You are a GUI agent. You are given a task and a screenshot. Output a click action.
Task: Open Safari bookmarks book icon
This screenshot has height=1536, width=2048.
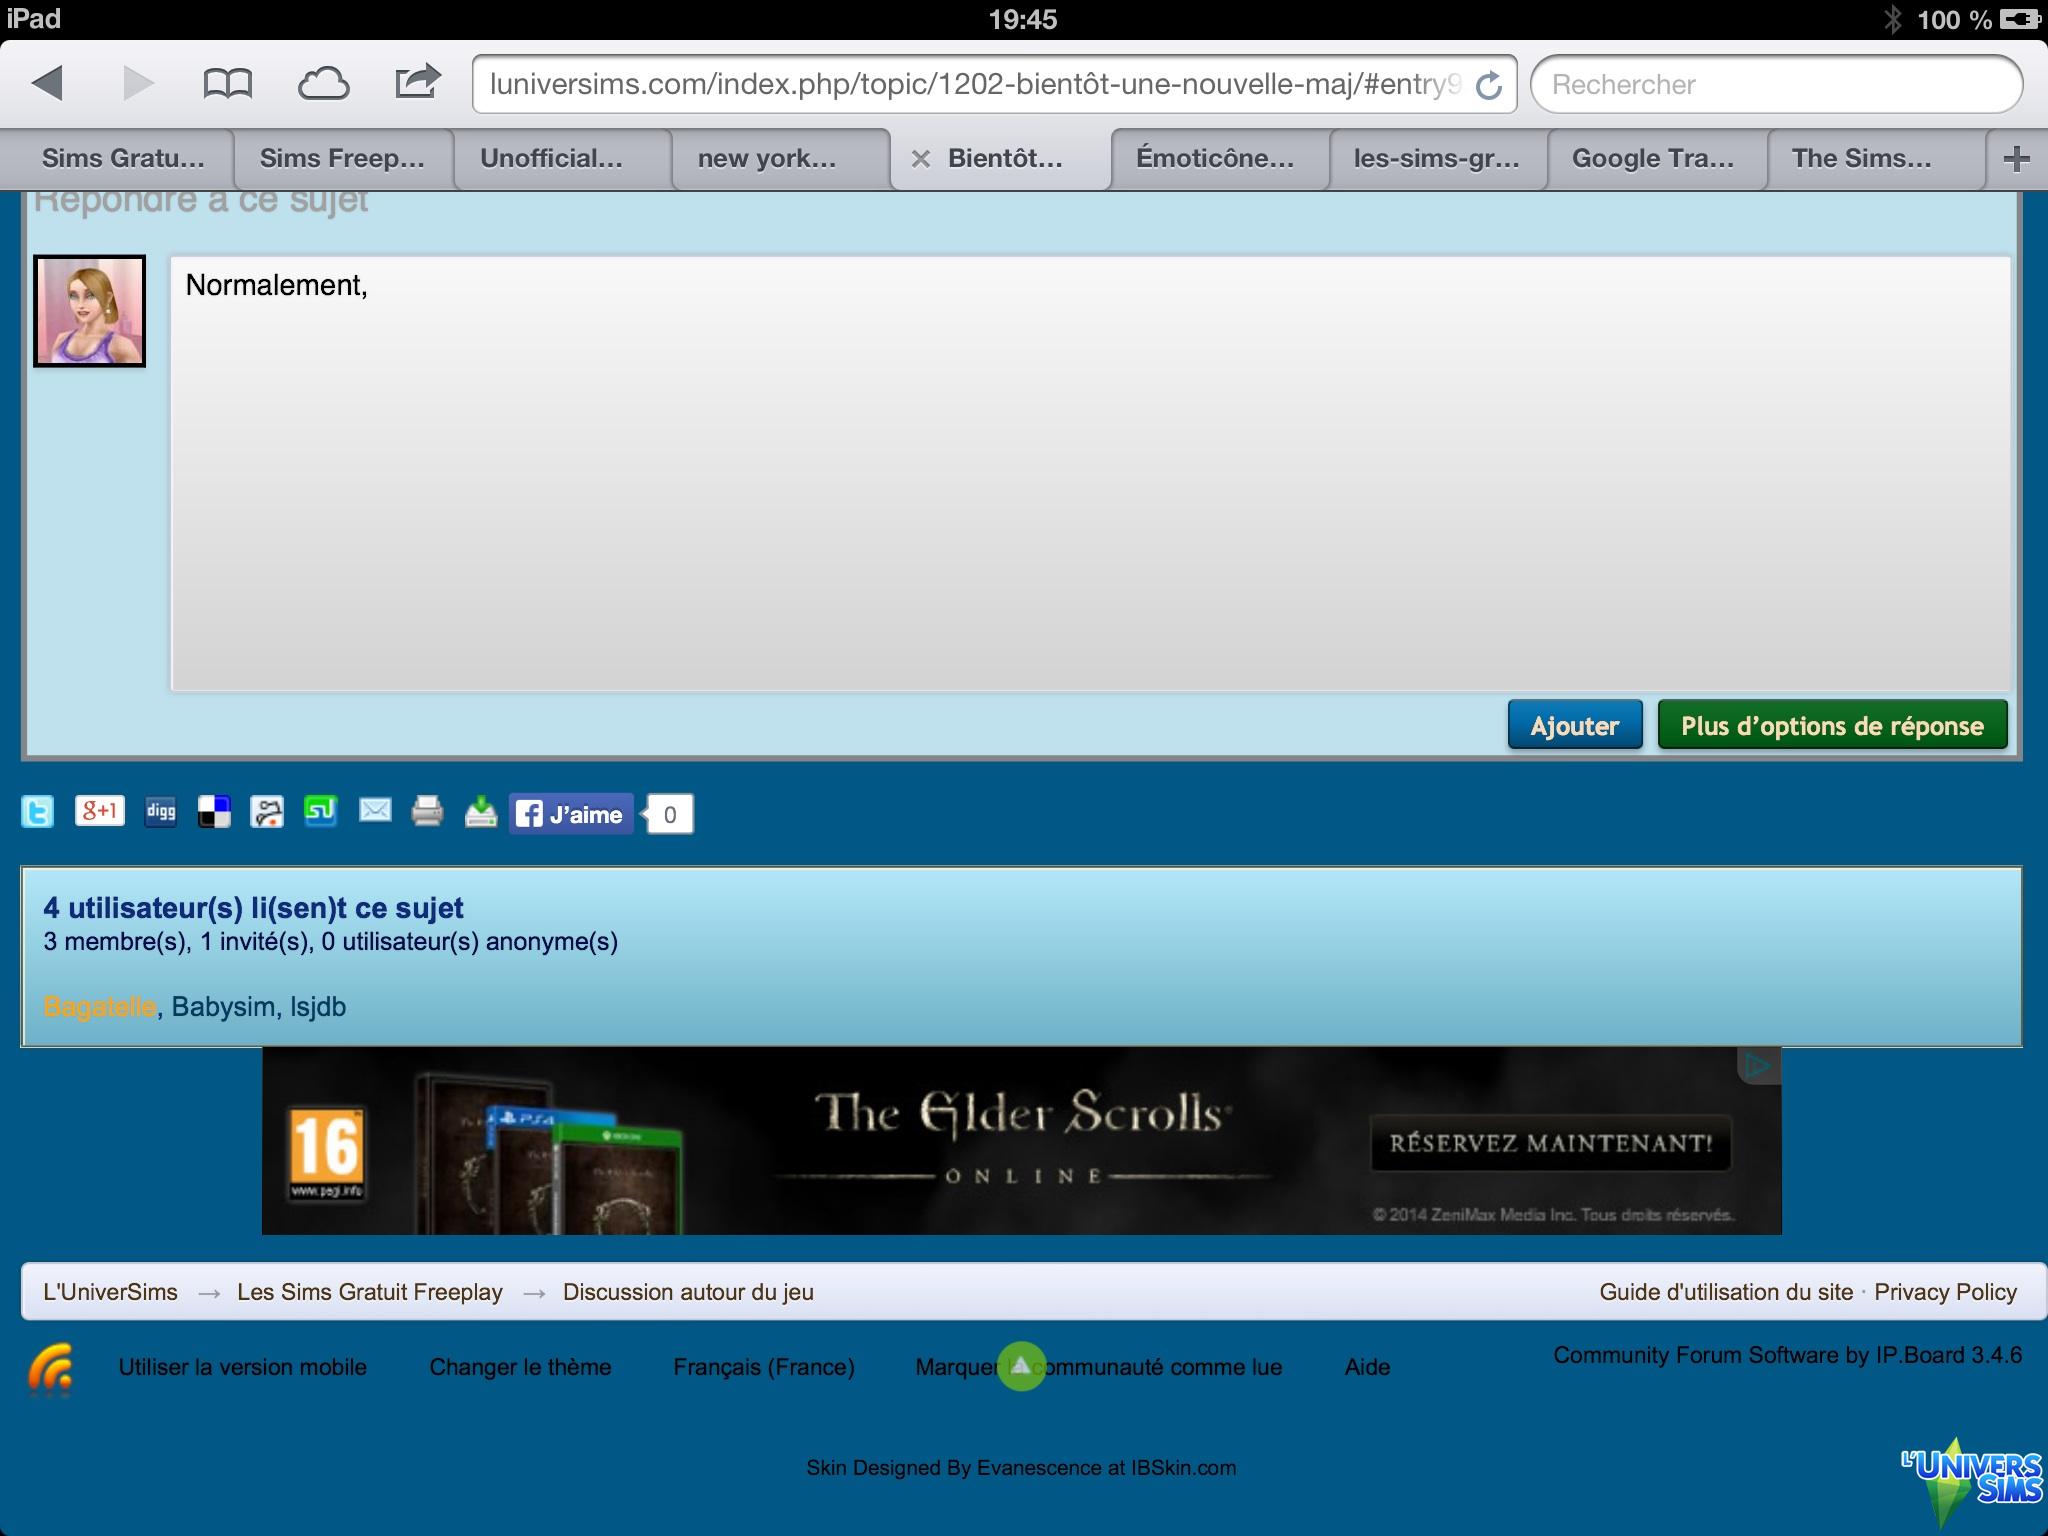click(227, 84)
